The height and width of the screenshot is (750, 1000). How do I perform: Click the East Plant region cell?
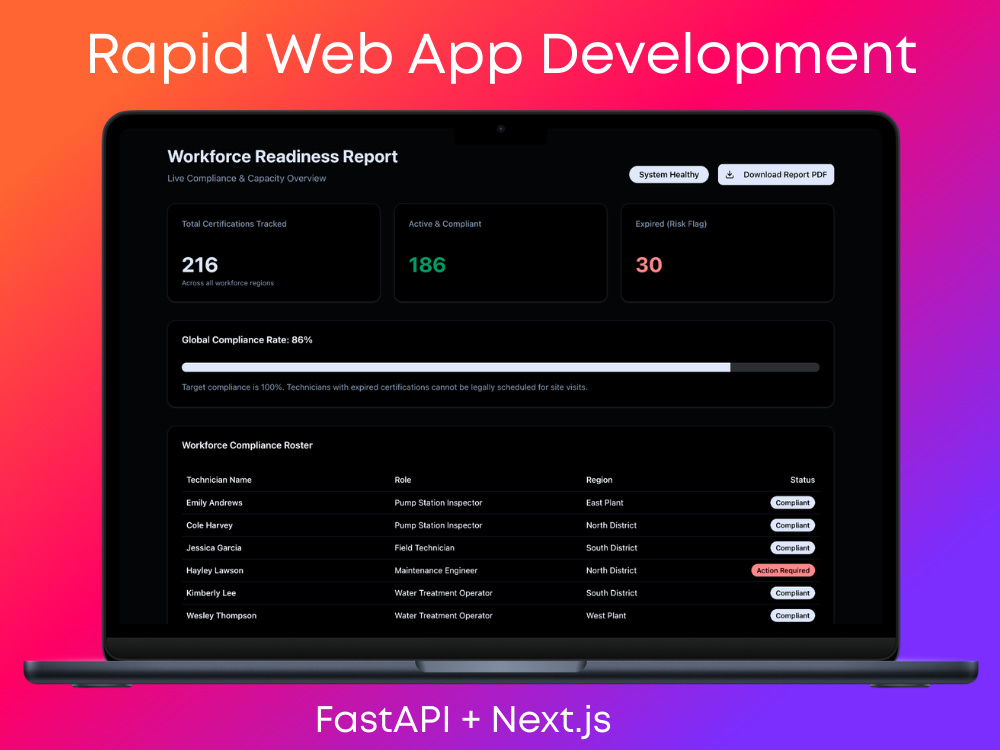[x=605, y=503]
